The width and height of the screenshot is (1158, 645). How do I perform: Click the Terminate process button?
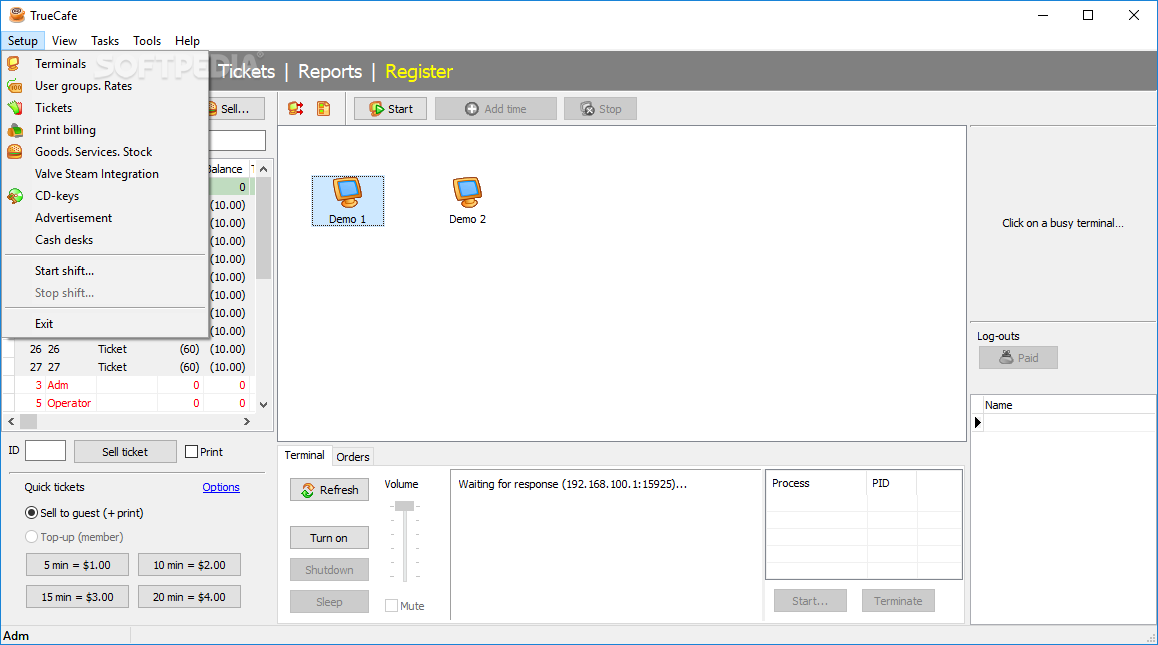(898, 601)
